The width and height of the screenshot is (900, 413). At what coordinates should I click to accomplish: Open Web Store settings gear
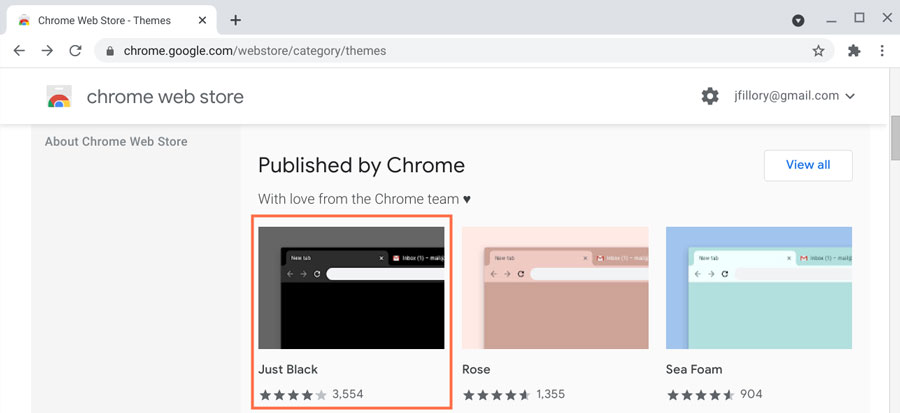[710, 96]
